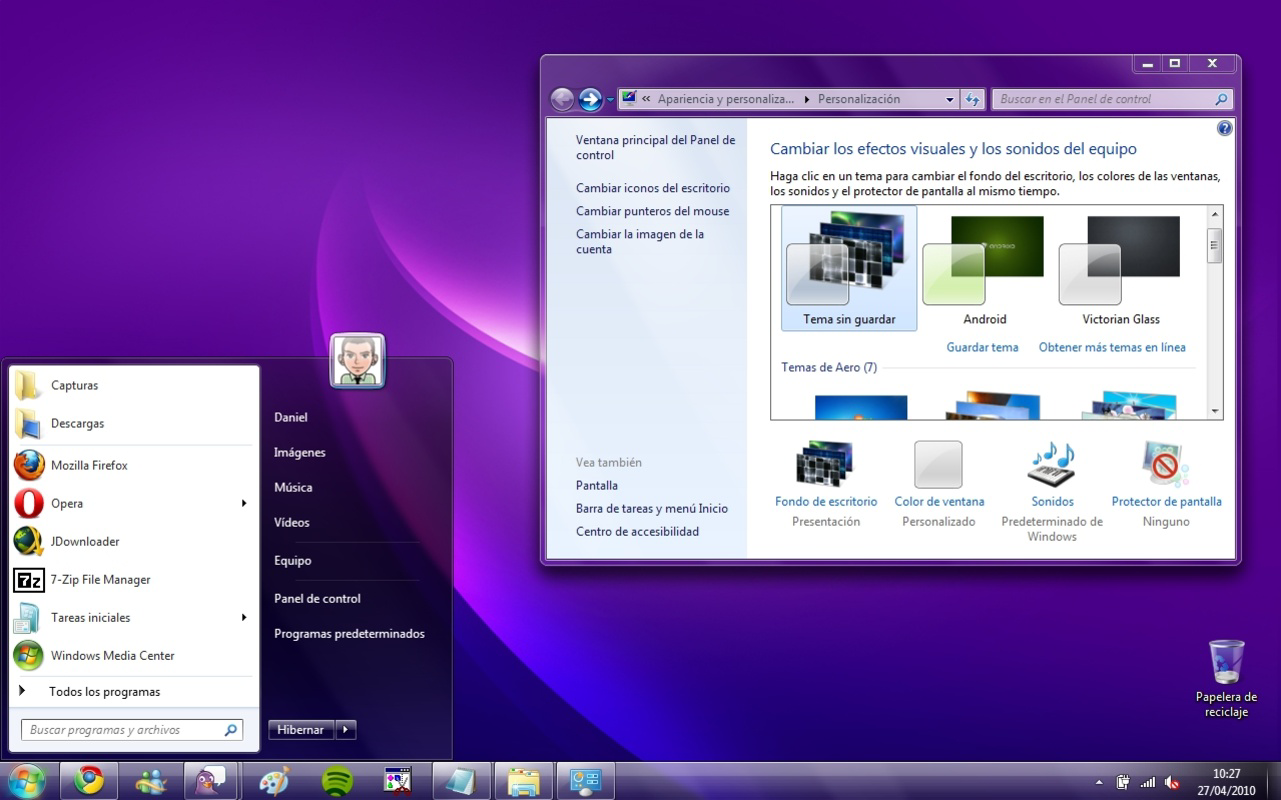Viewport: 1281px width, 800px height.
Task: Open Google Chrome from the taskbar
Action: tap(90, 781)
